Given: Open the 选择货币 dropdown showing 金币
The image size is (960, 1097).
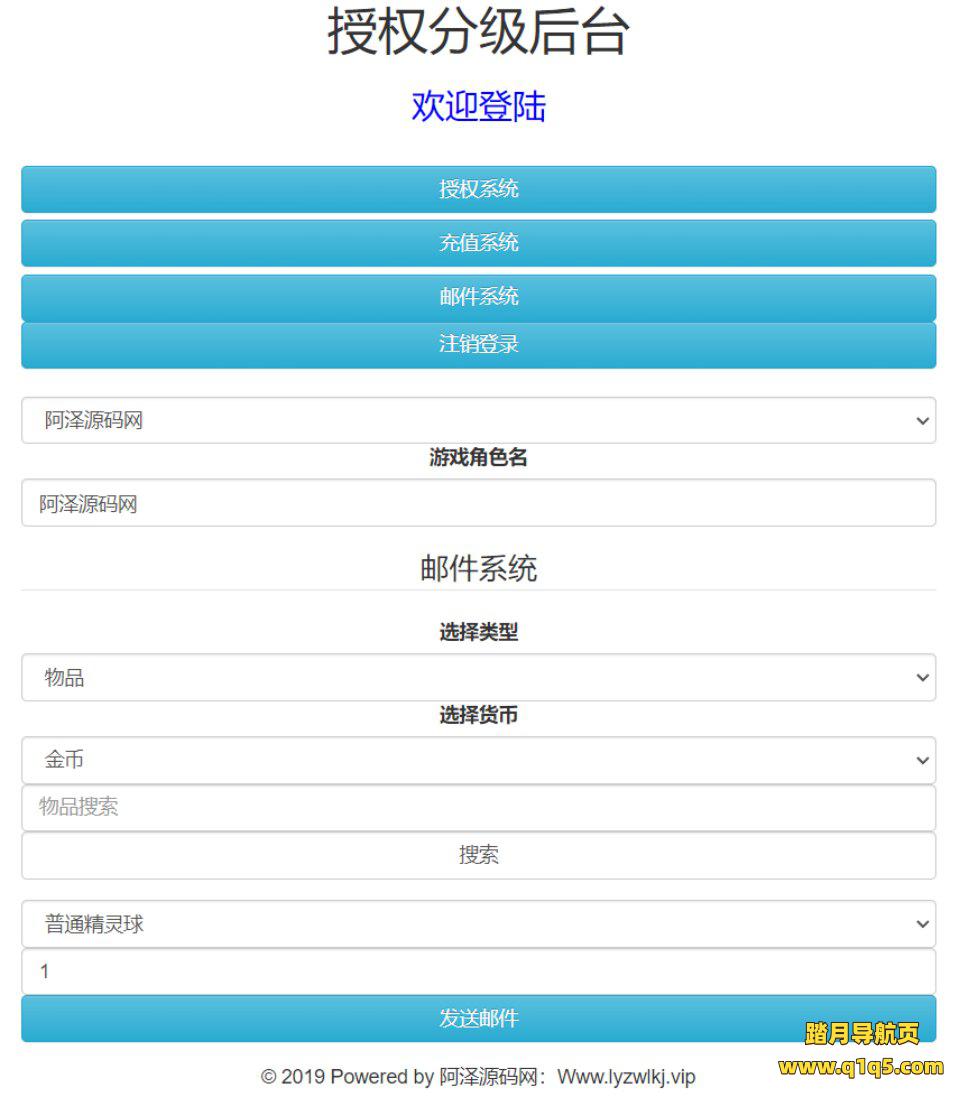Looking at the screenshot, I should 478,760.
